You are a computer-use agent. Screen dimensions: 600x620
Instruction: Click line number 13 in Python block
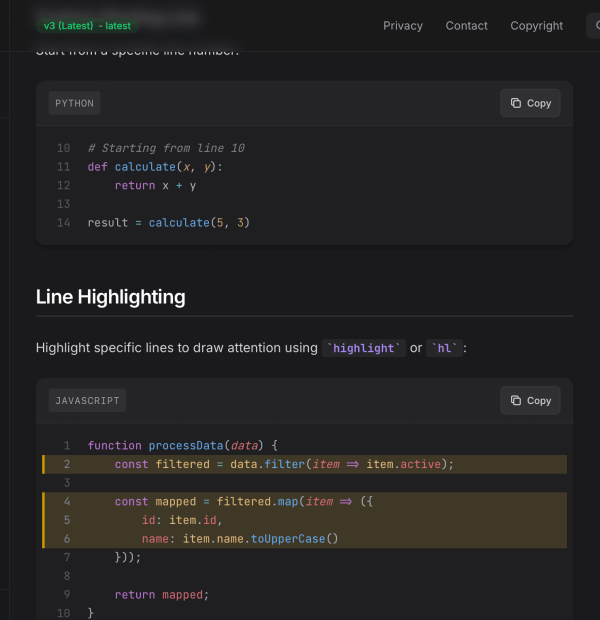pyautogui.click(x=63, y=204)
